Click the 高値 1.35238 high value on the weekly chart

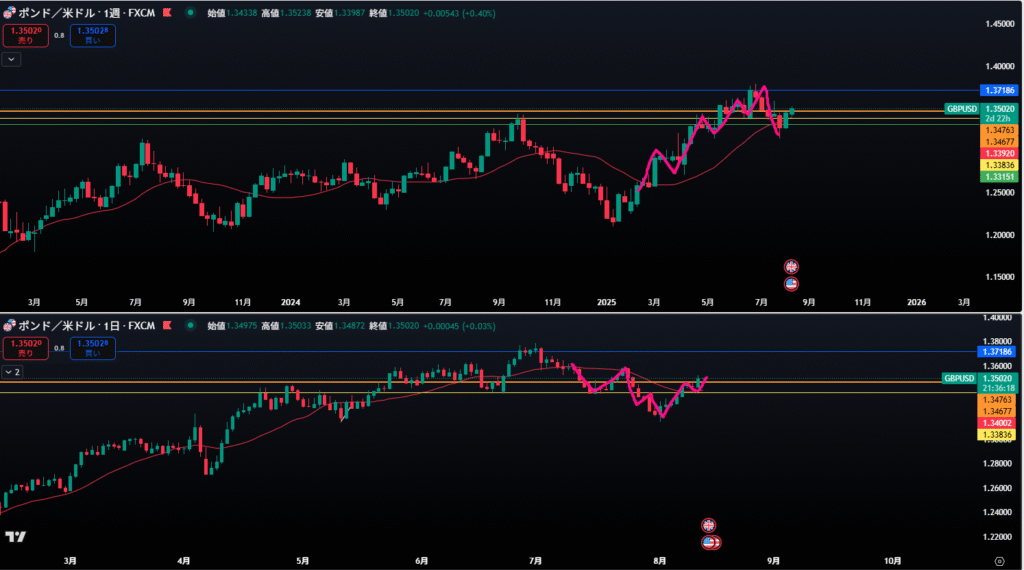tap(286, 13)
